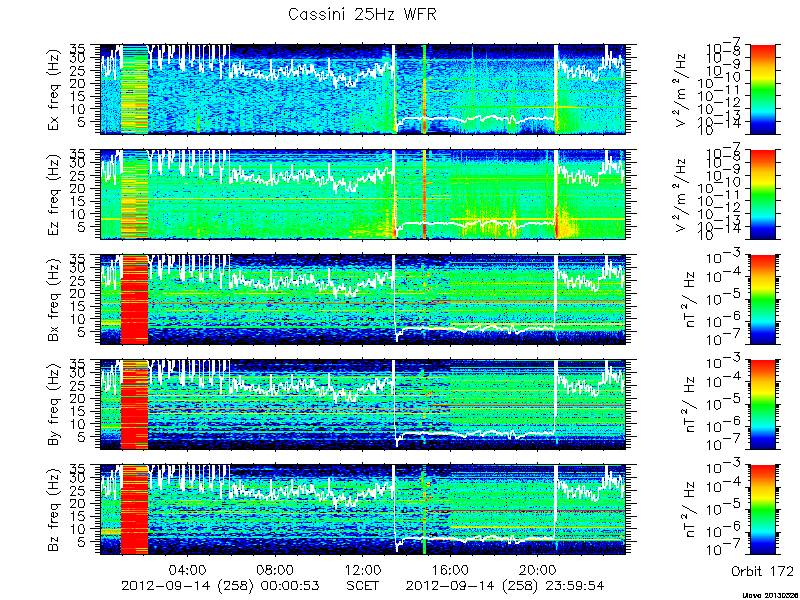The width and height of the screenshot is (800, 600).
Task: Click the '16:00' time axis label
Action: 451,569
